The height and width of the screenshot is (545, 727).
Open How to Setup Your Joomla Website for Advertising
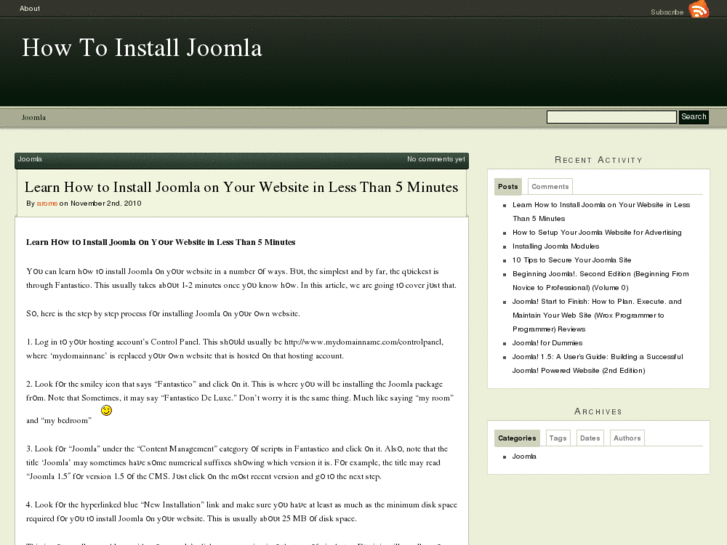597,232
